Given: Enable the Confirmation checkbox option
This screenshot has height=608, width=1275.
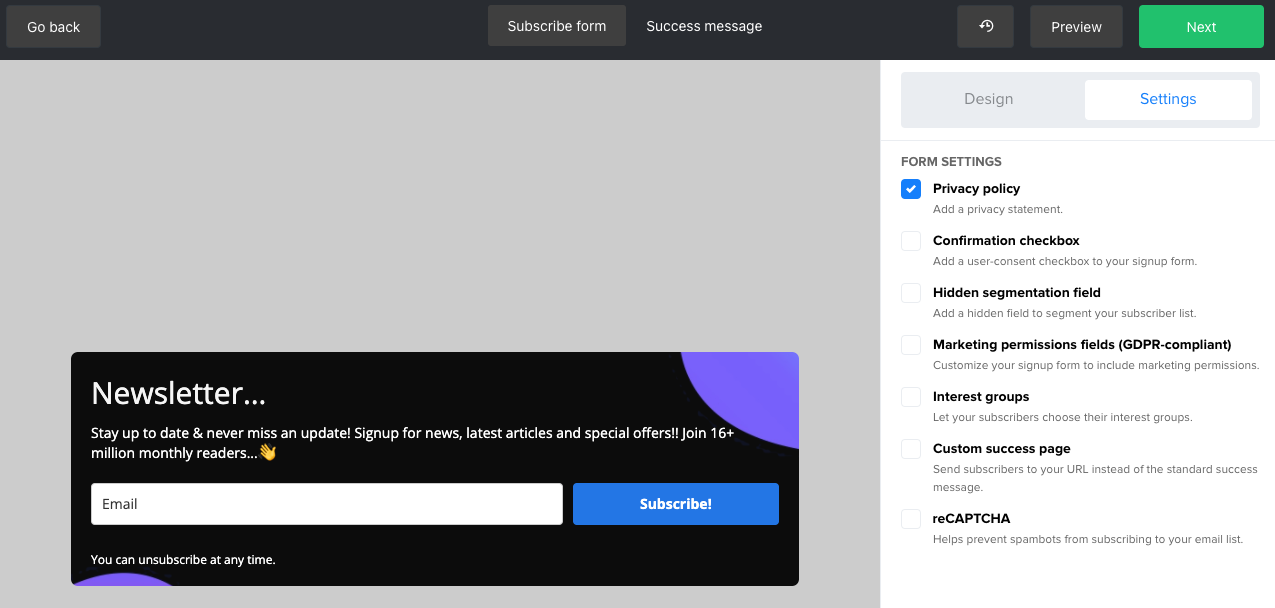Looking at the screenshot, I should click(911, 241).
